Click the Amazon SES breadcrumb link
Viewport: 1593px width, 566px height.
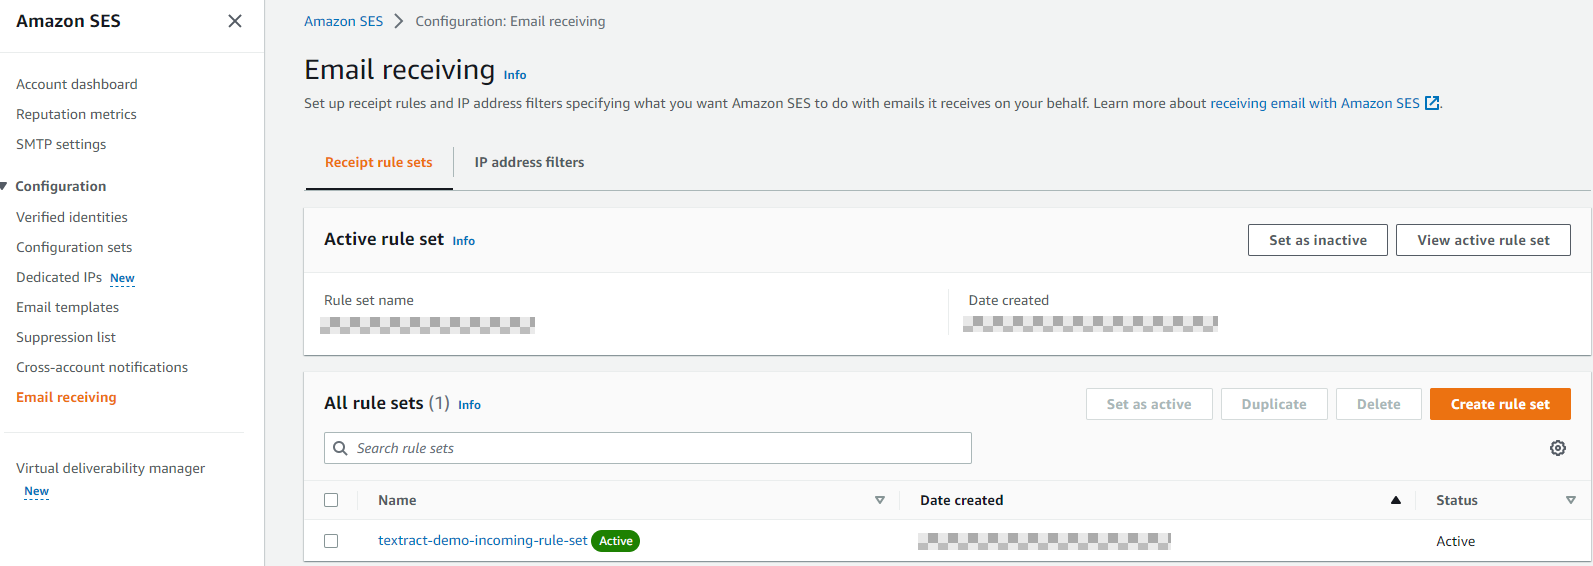point(343,21)
